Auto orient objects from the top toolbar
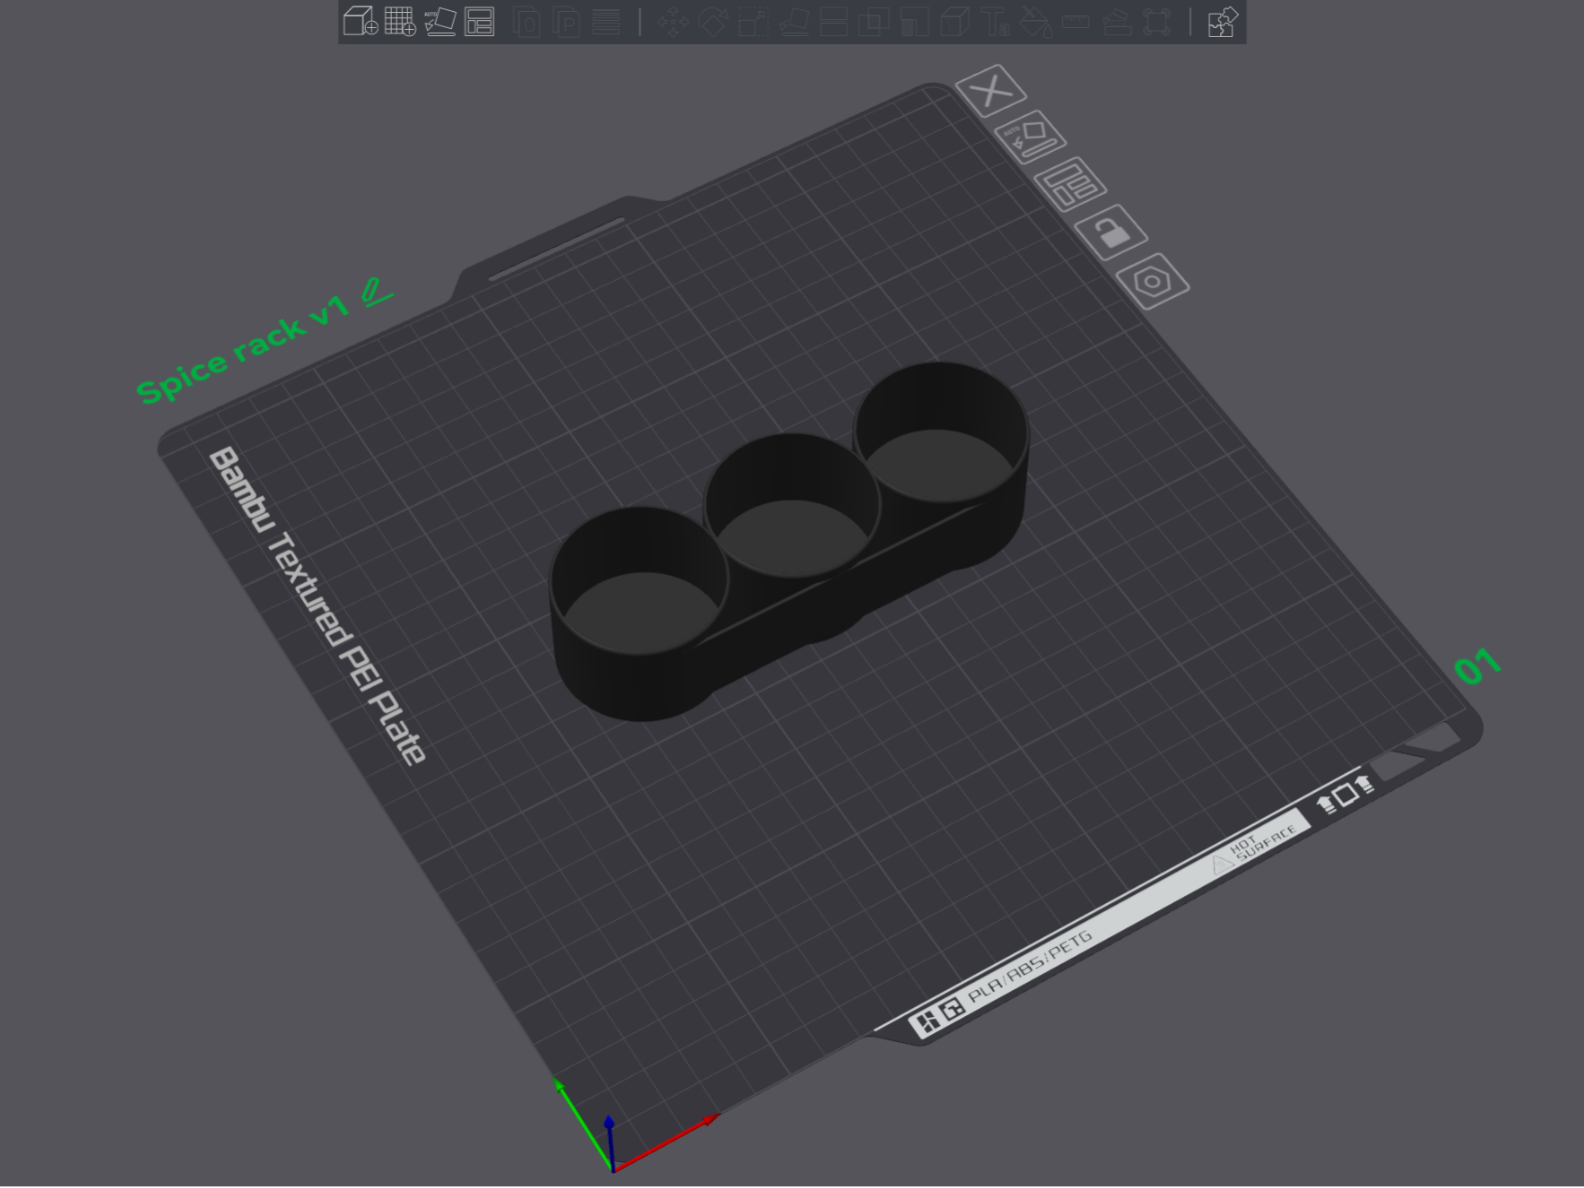Viewport: 1584px width, 1188px height. pos(440,21)
